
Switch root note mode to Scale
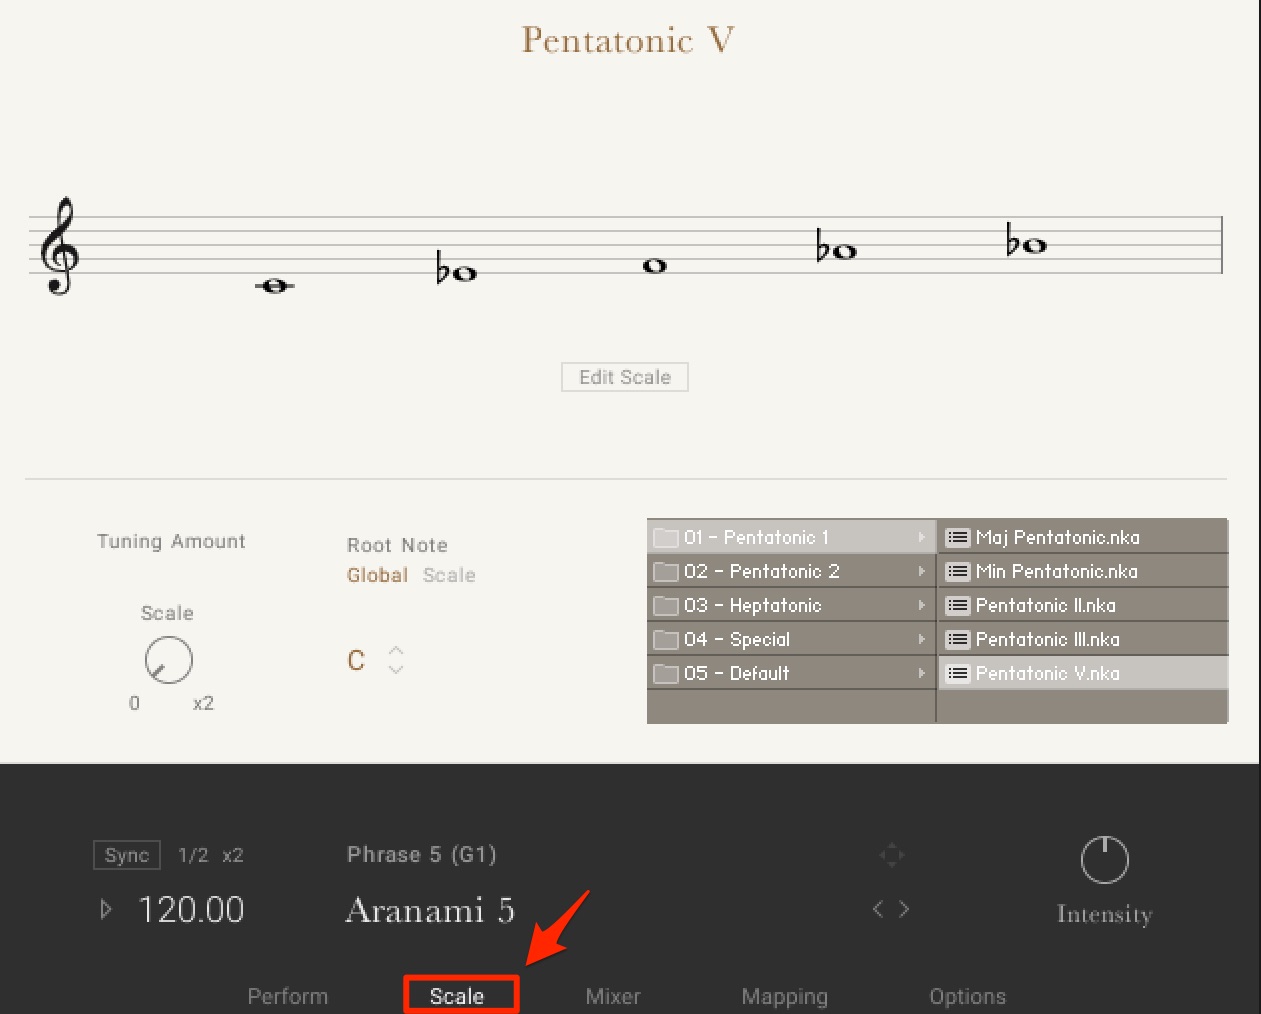[x=449, y=575]
